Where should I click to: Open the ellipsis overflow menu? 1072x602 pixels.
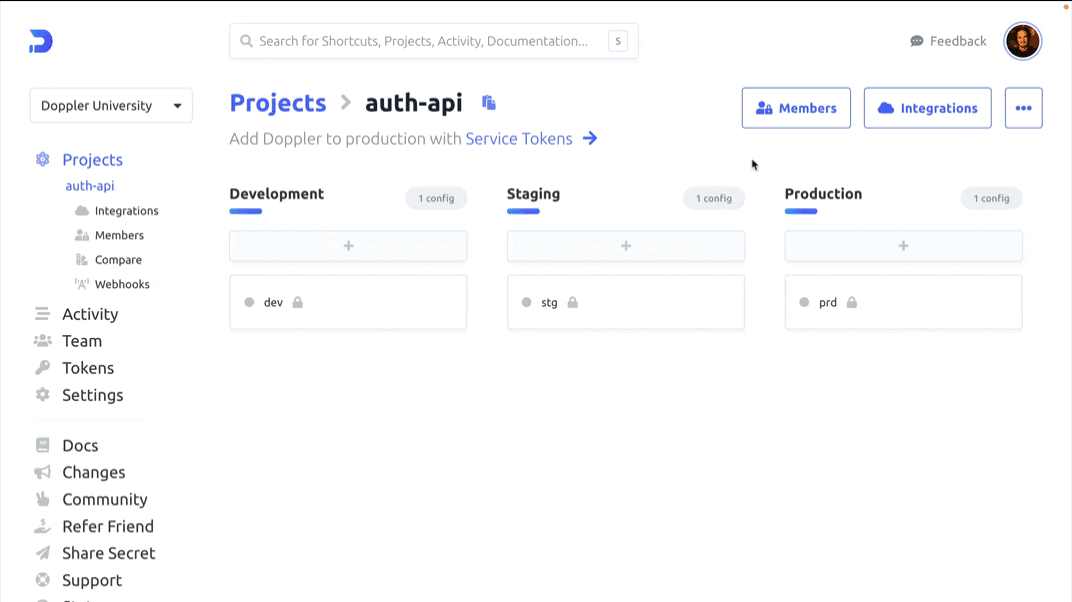[1023, 107]
